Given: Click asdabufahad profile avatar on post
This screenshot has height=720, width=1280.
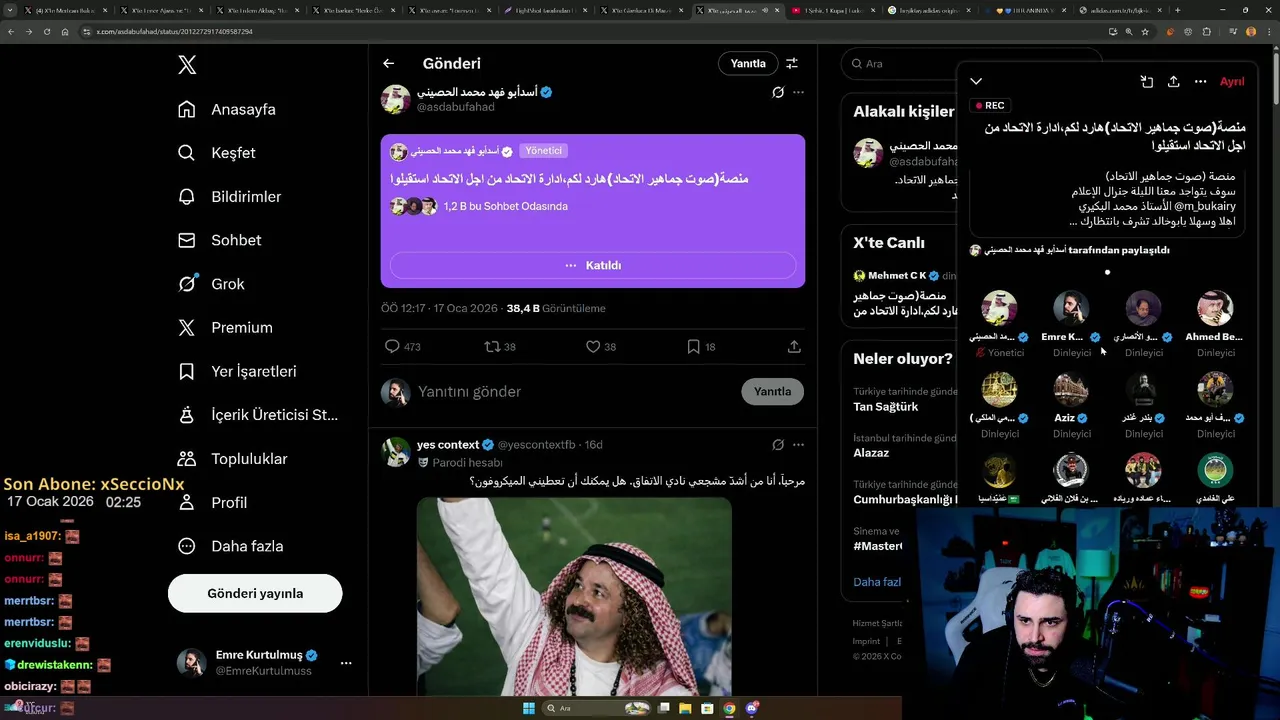Looking at the screenshot, I should point(396,99).
